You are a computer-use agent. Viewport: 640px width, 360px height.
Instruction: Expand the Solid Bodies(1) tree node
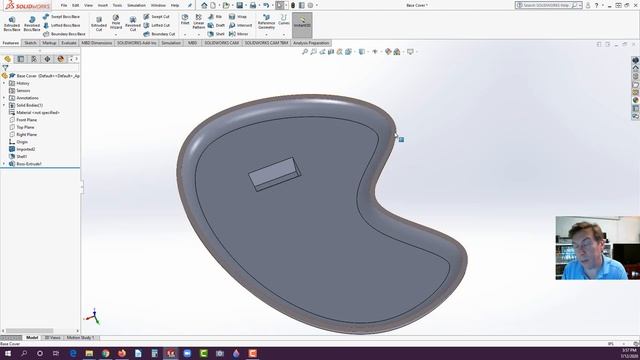[4, 105]
